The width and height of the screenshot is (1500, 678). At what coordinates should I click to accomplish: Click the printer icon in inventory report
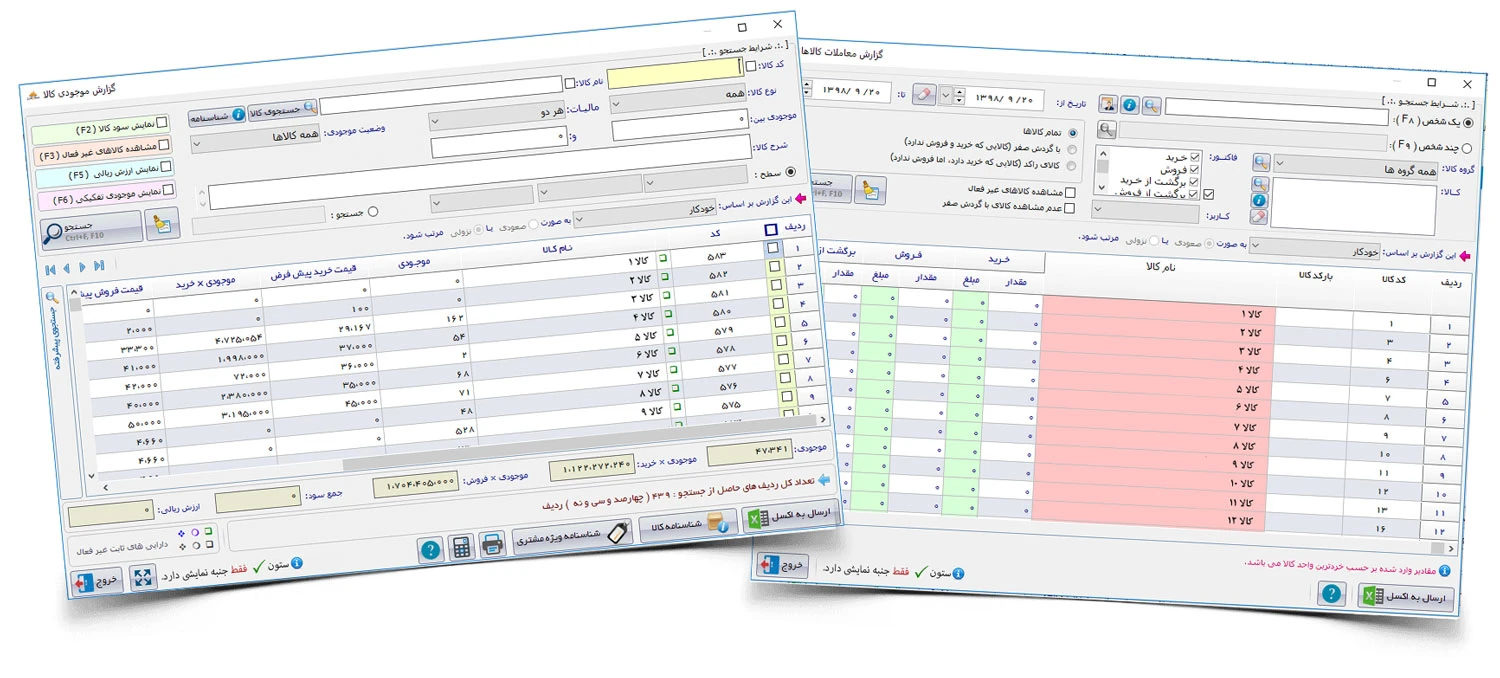coord(492,544)
